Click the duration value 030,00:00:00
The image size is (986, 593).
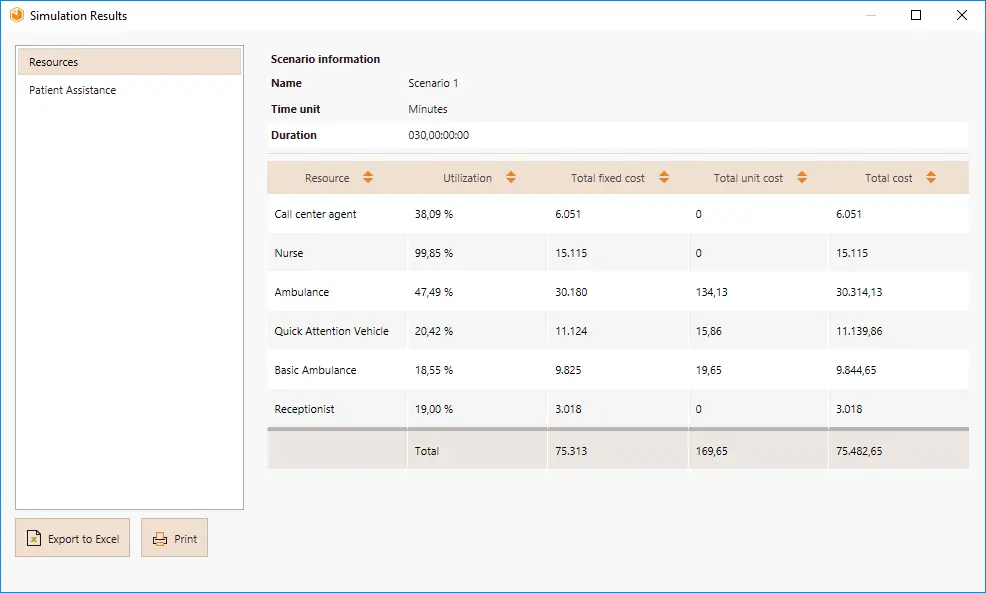point(438,135)
